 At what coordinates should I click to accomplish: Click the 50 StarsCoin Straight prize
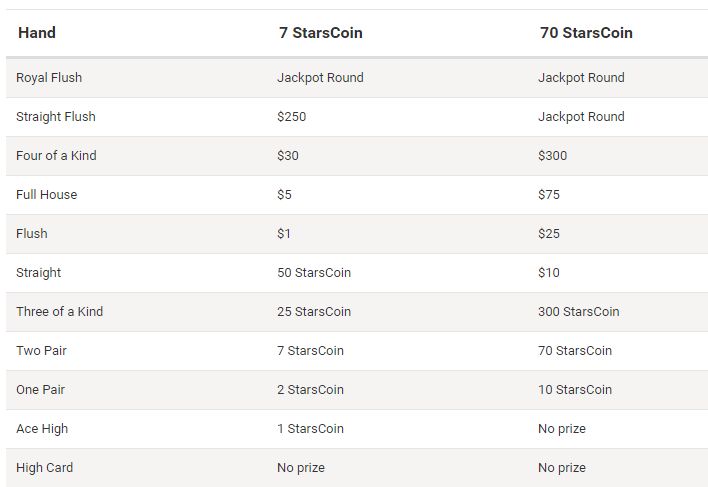(314, 273)
